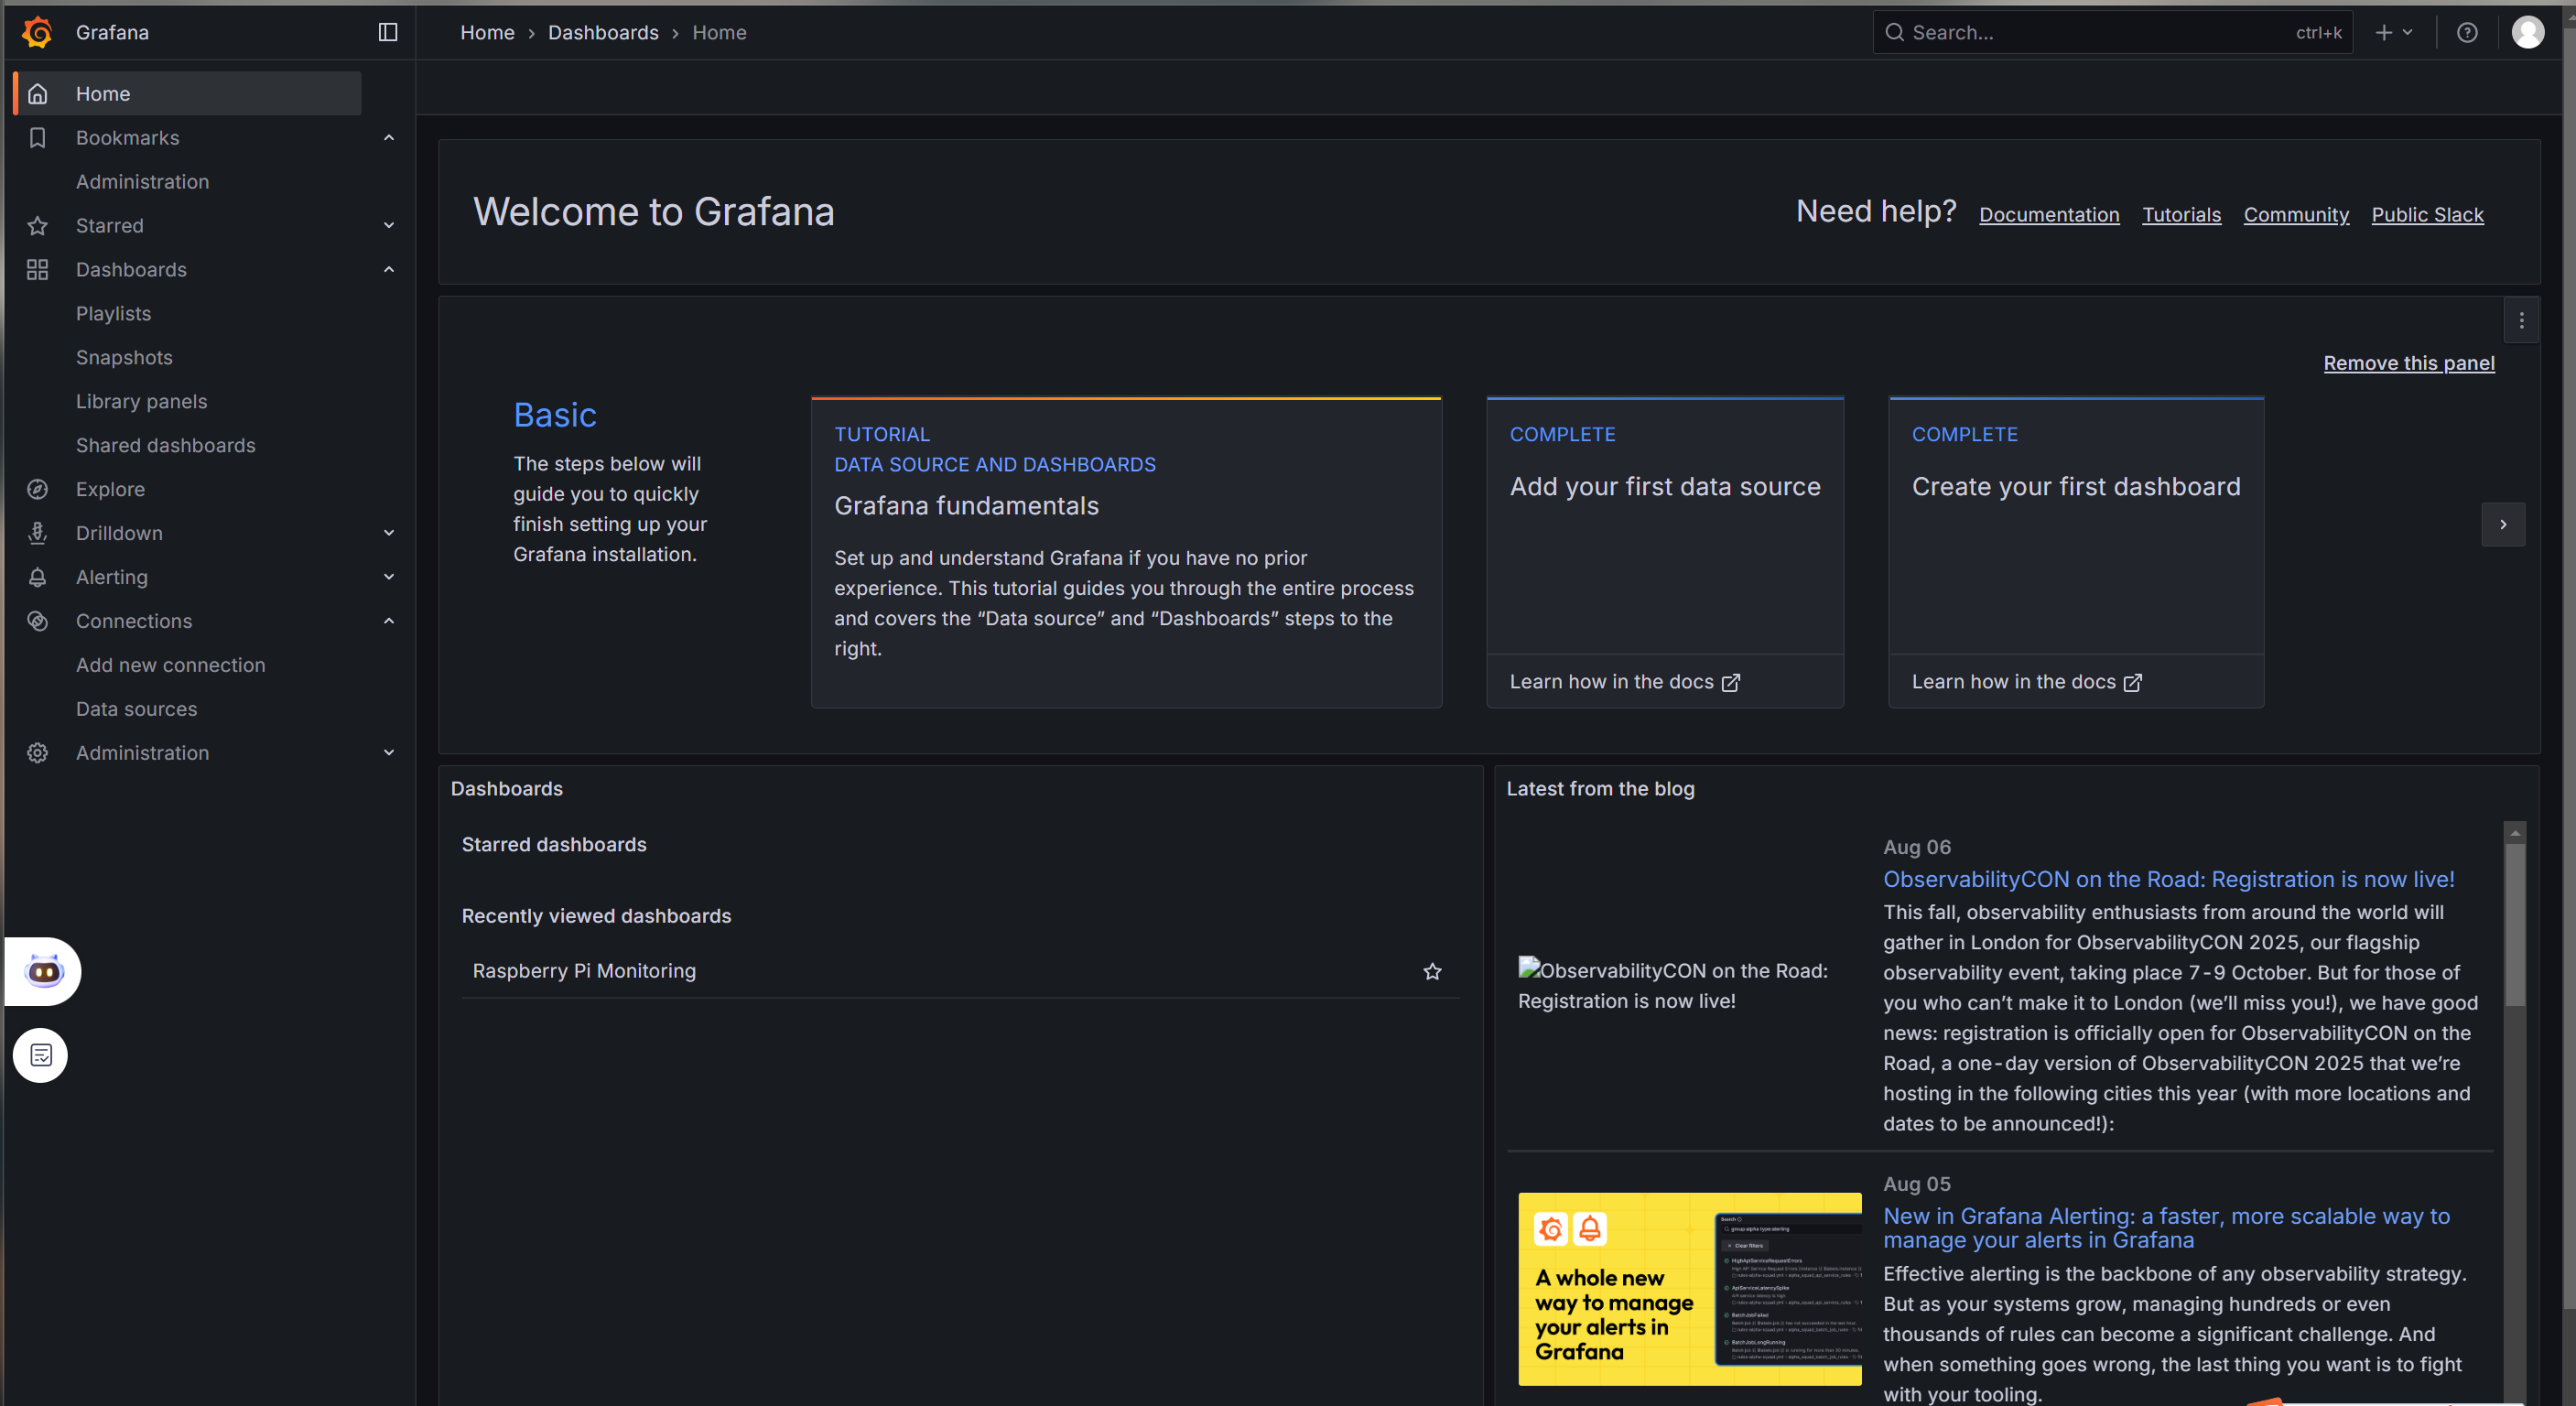Open Add new connection in sidebar
This screenshot has height=1406, width=2576.
170,665
